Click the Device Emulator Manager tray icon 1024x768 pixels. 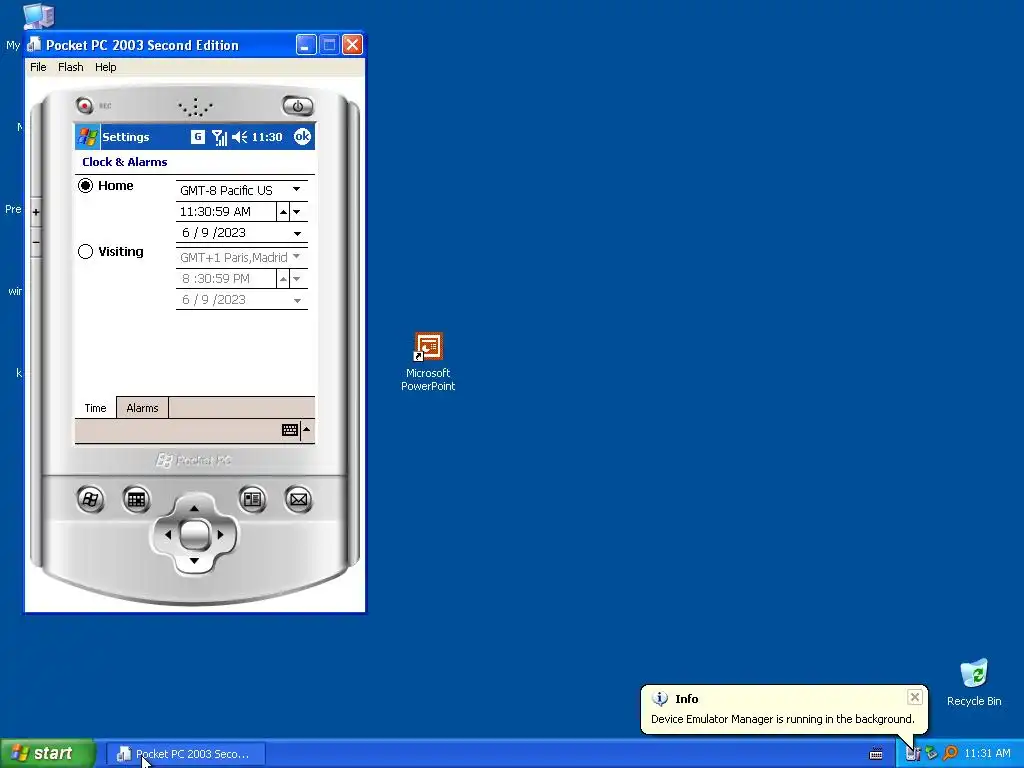(x=913, y=754)
